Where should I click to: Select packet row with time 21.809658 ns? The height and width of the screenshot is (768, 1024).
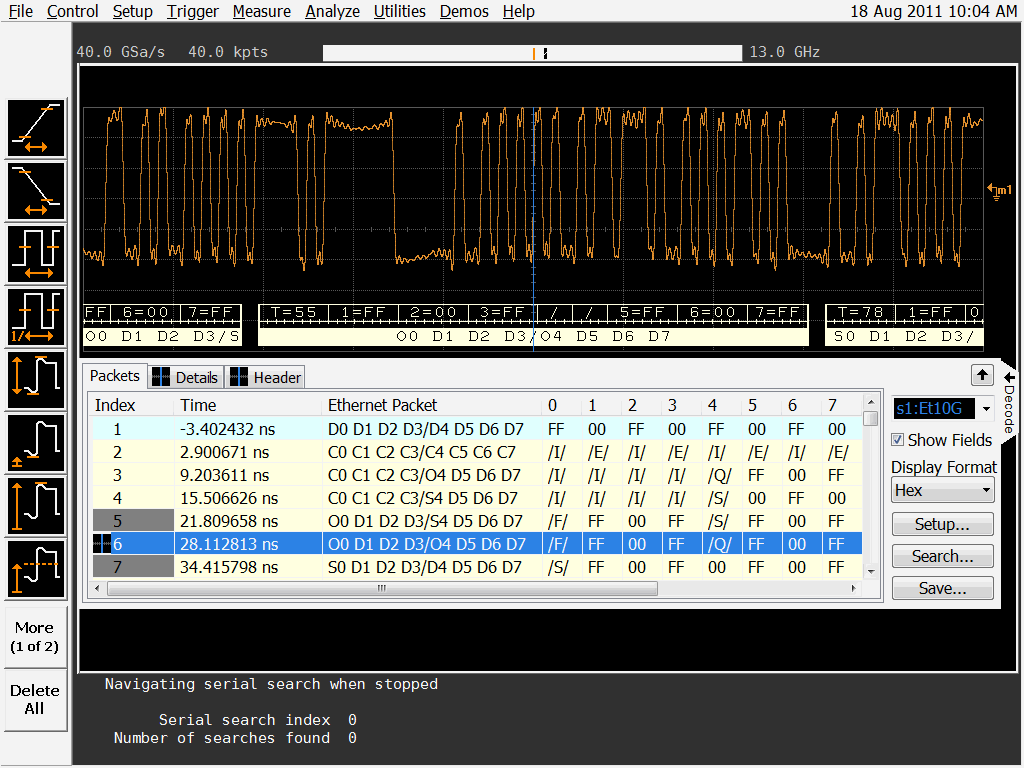pos(477,521)
